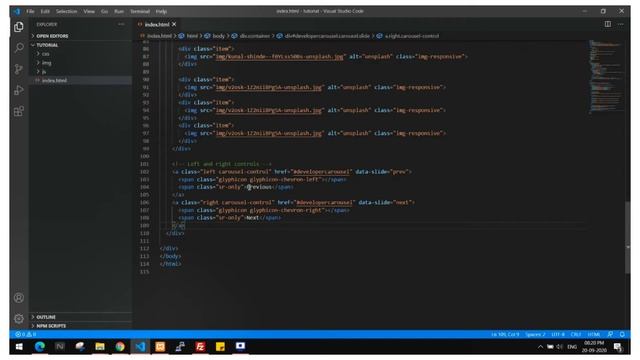Open File Explorer from the taskbar

click(x=100, y=347)
